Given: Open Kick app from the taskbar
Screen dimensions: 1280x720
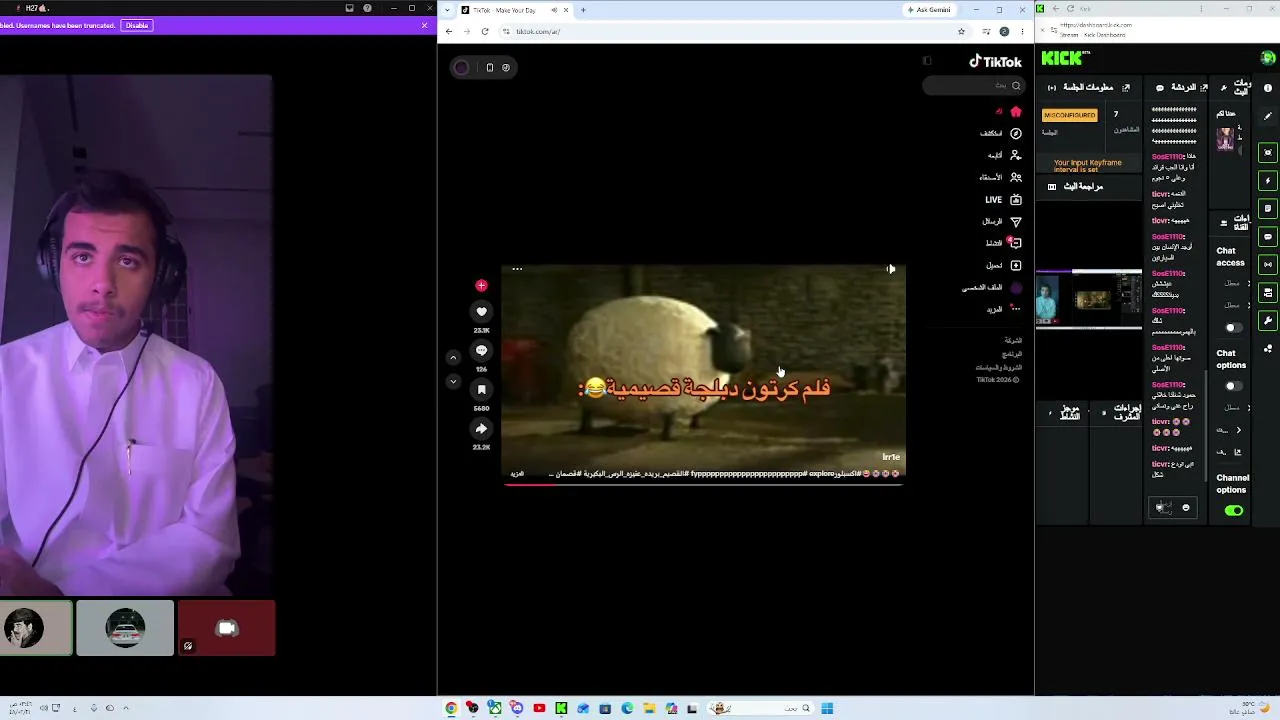Looking at the screenshot, I should (x=561, y=709).
